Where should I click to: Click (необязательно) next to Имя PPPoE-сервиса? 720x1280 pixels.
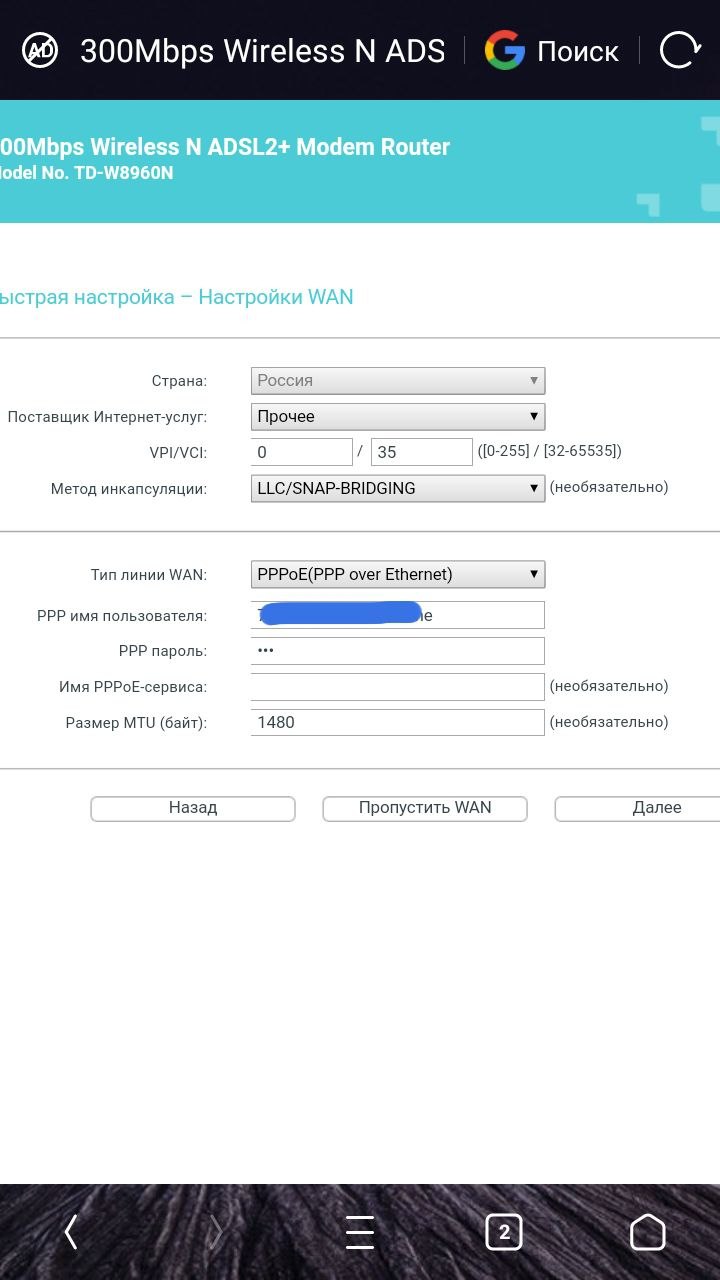[x=609, y=685]
